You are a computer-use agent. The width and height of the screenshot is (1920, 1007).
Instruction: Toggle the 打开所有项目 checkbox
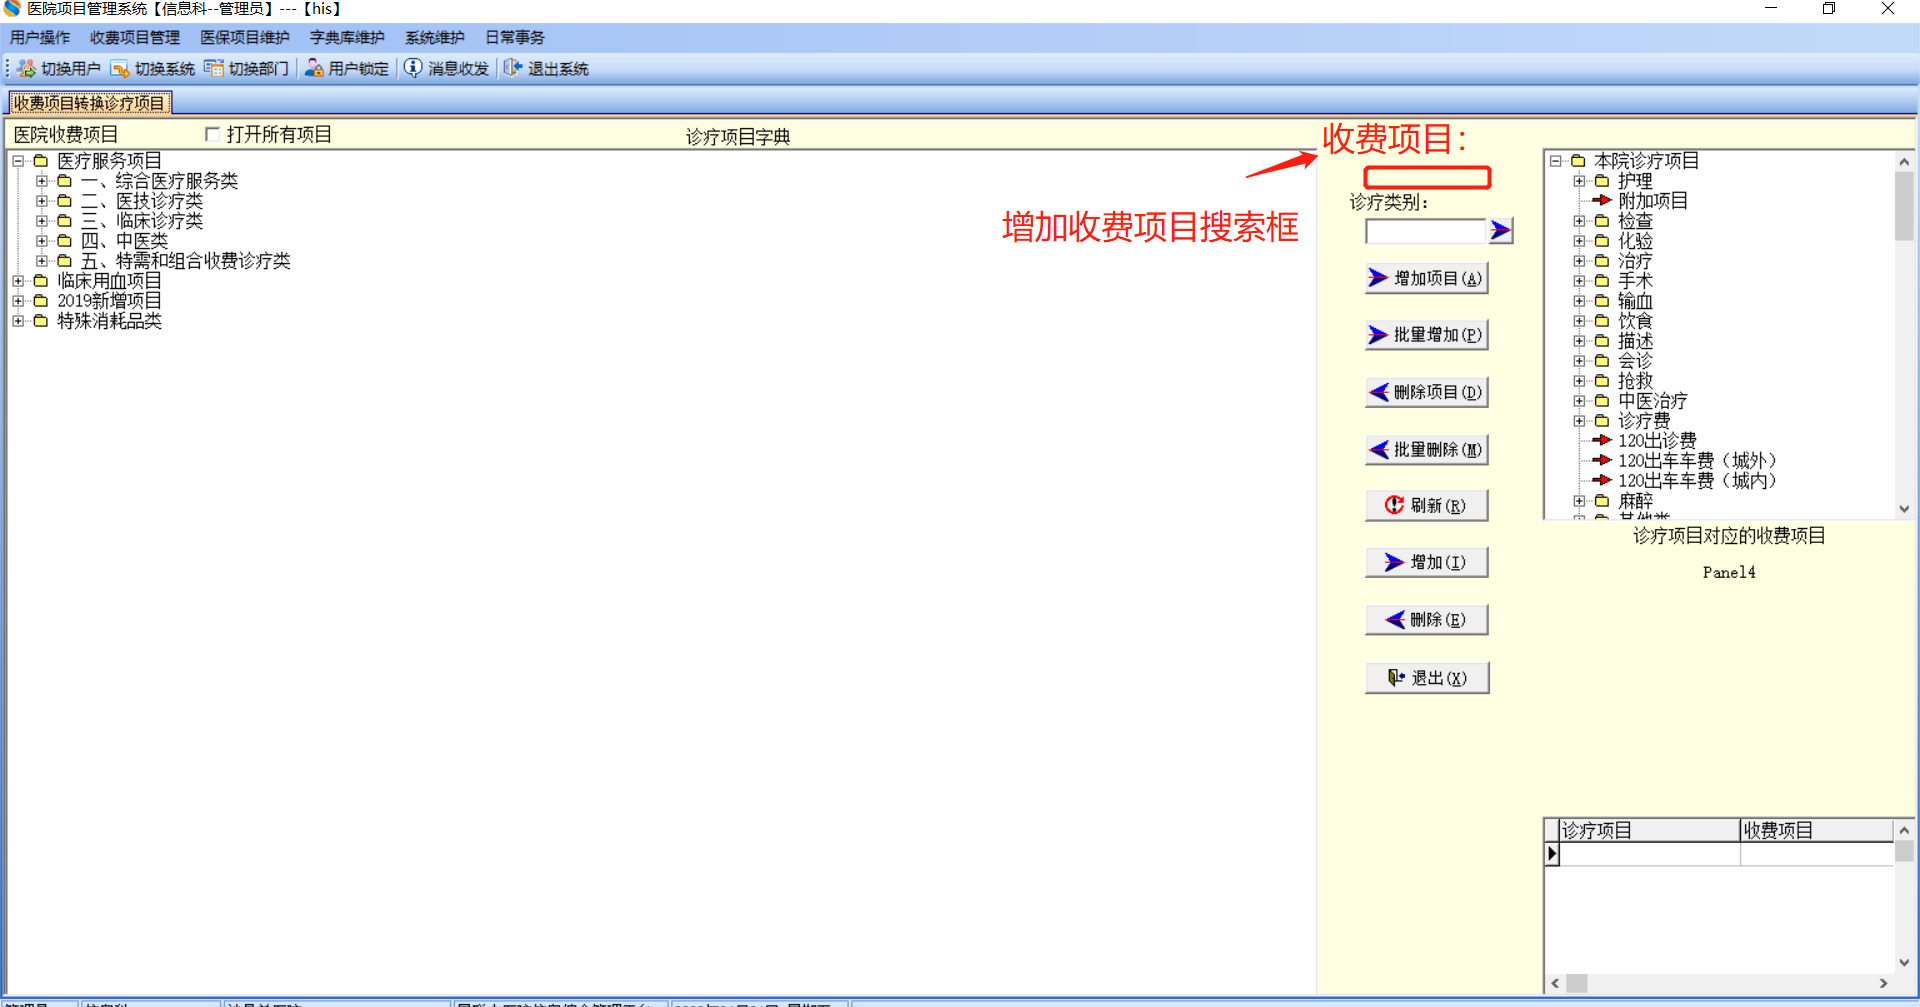click(x=212, y=134)
